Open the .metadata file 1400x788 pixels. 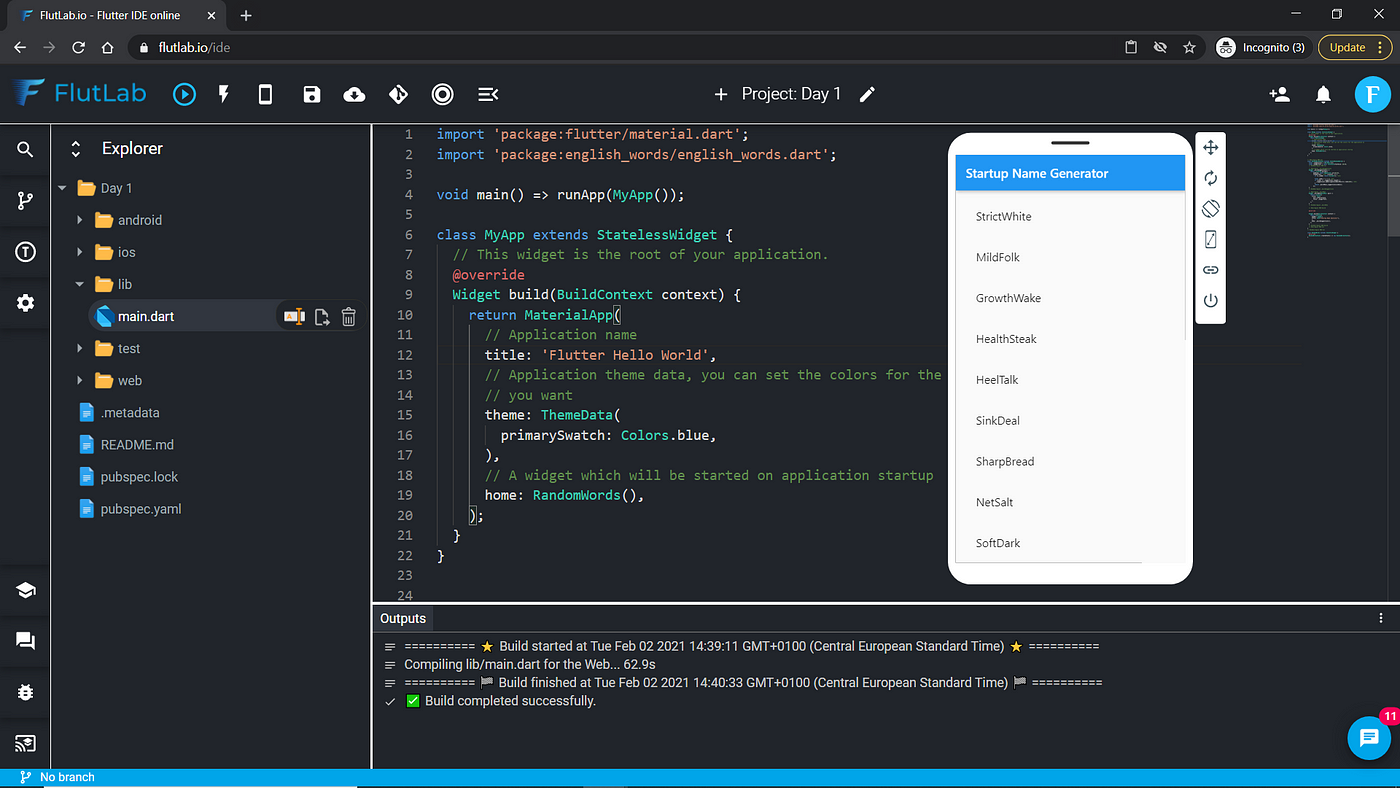pyautogui.click(x=130, y=412)
